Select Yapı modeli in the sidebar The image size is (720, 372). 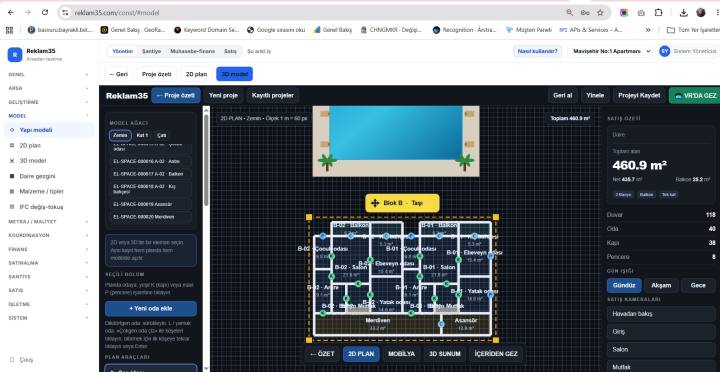[49, 130]
